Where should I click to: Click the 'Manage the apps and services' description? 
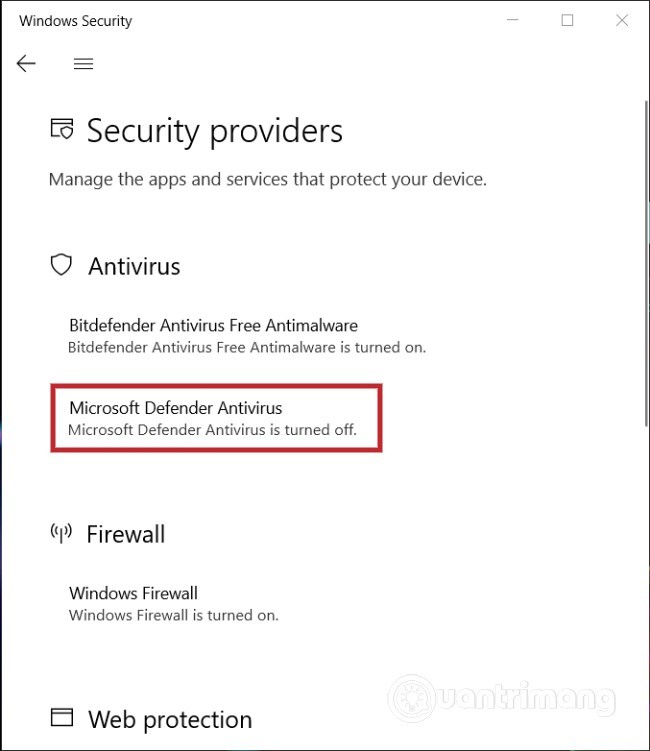(x=267, y=180)
